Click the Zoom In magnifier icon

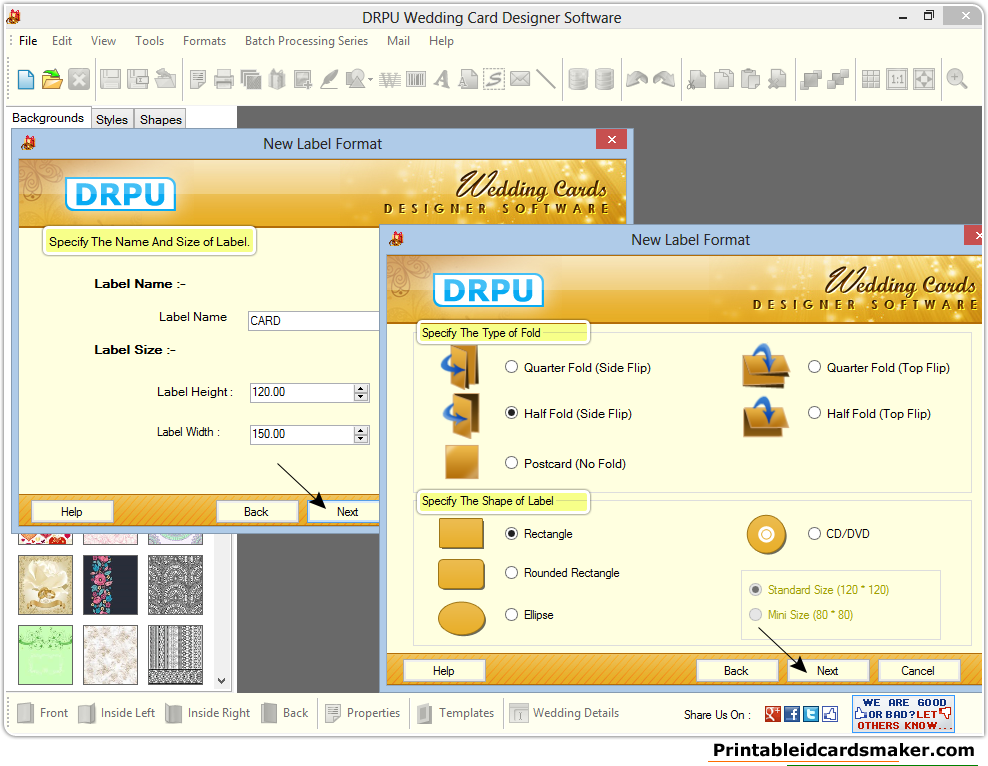[x=956, y=79]
